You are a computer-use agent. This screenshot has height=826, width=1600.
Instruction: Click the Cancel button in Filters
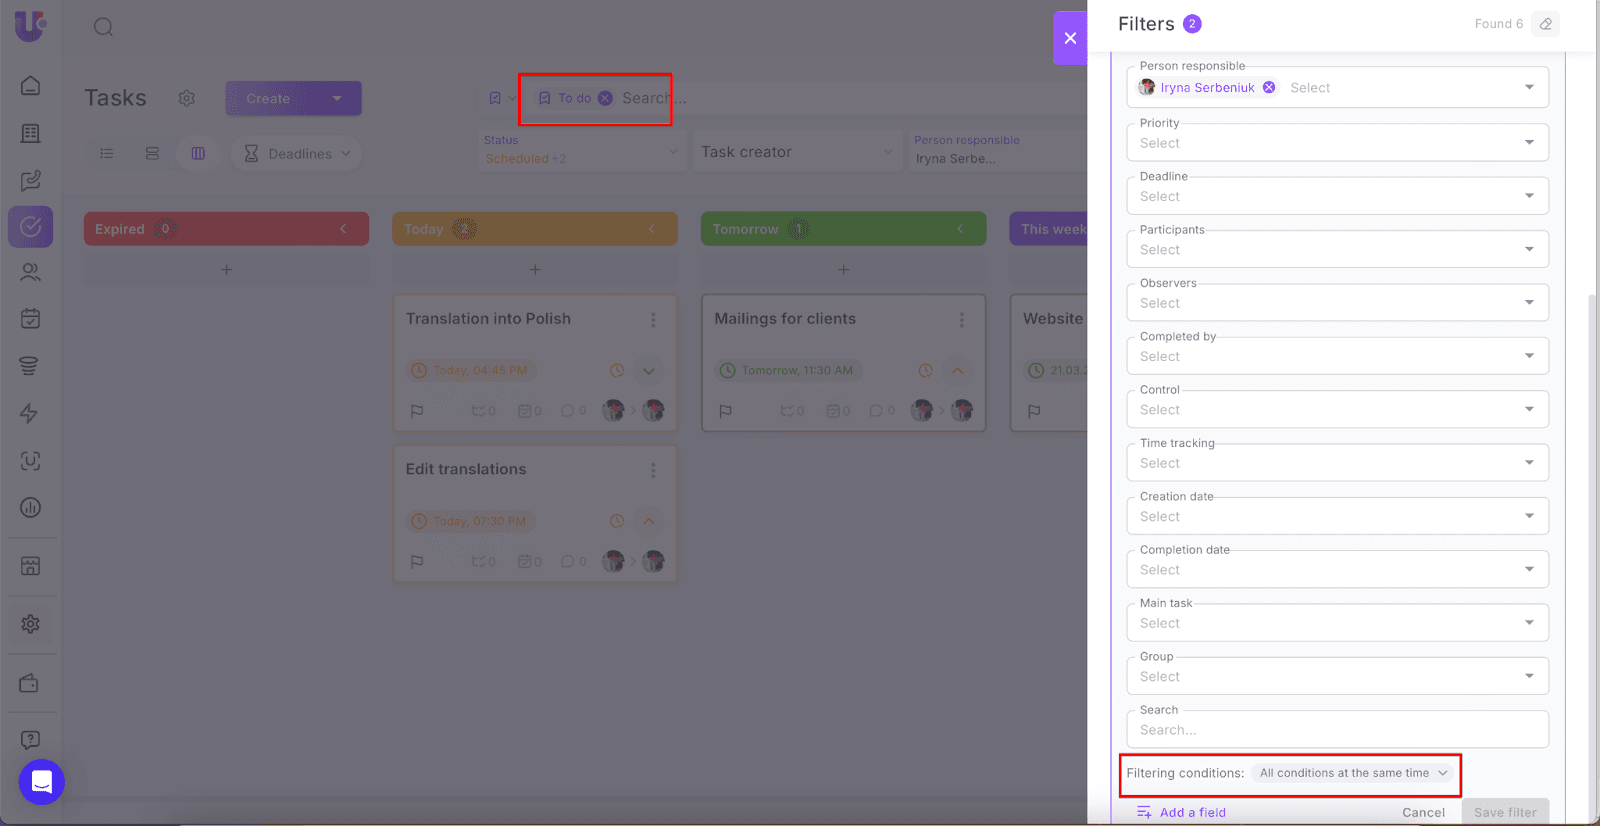[1423, 812]
